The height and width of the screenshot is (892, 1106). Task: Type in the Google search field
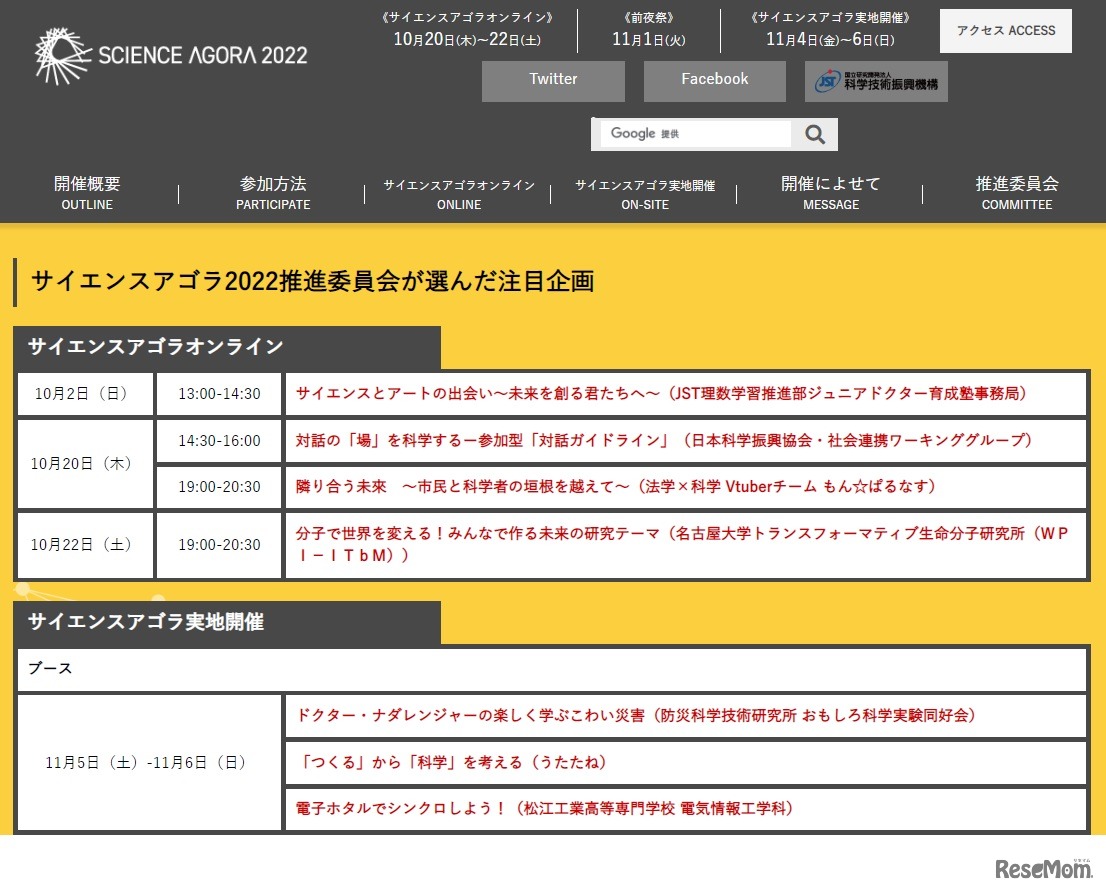point(695,134)
